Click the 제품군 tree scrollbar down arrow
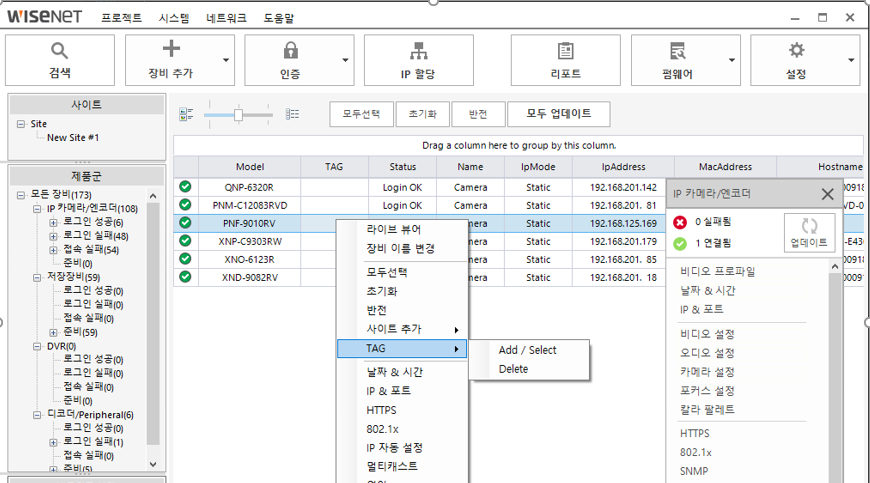The image size is (870, 483). click(153, 465)
